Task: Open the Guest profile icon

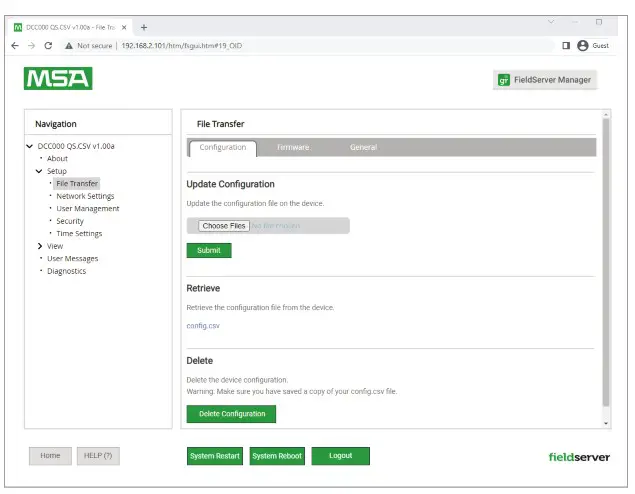Action: pos(583,45)
